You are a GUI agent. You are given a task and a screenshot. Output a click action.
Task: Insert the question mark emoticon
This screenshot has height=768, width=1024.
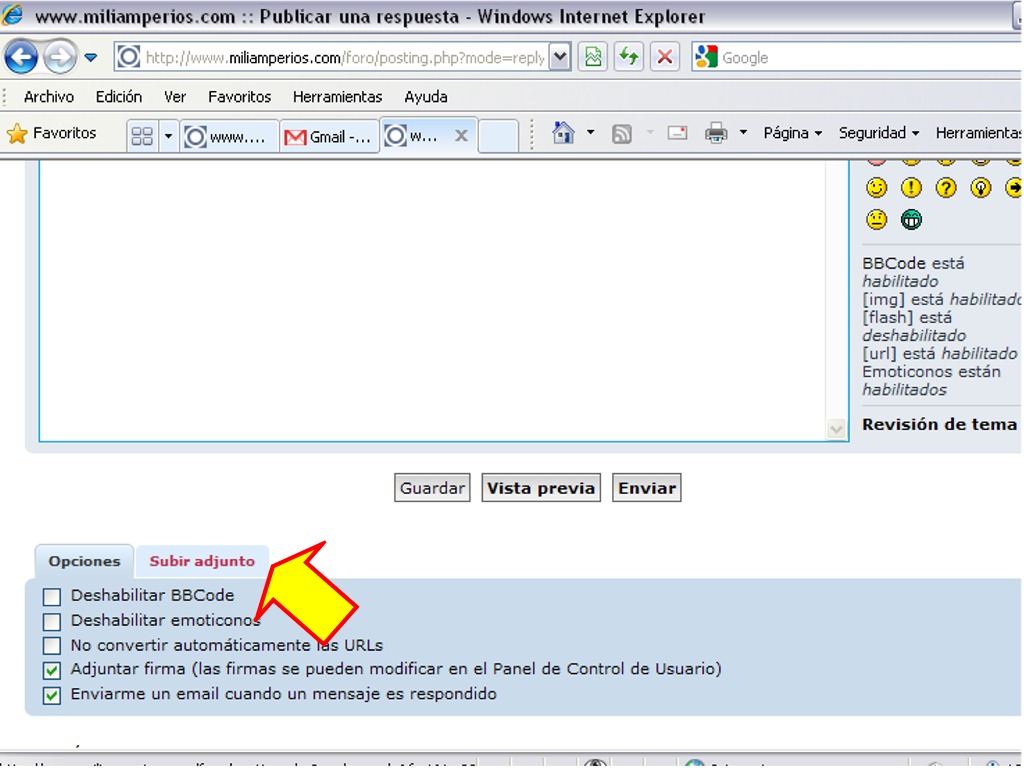(946, 188)
